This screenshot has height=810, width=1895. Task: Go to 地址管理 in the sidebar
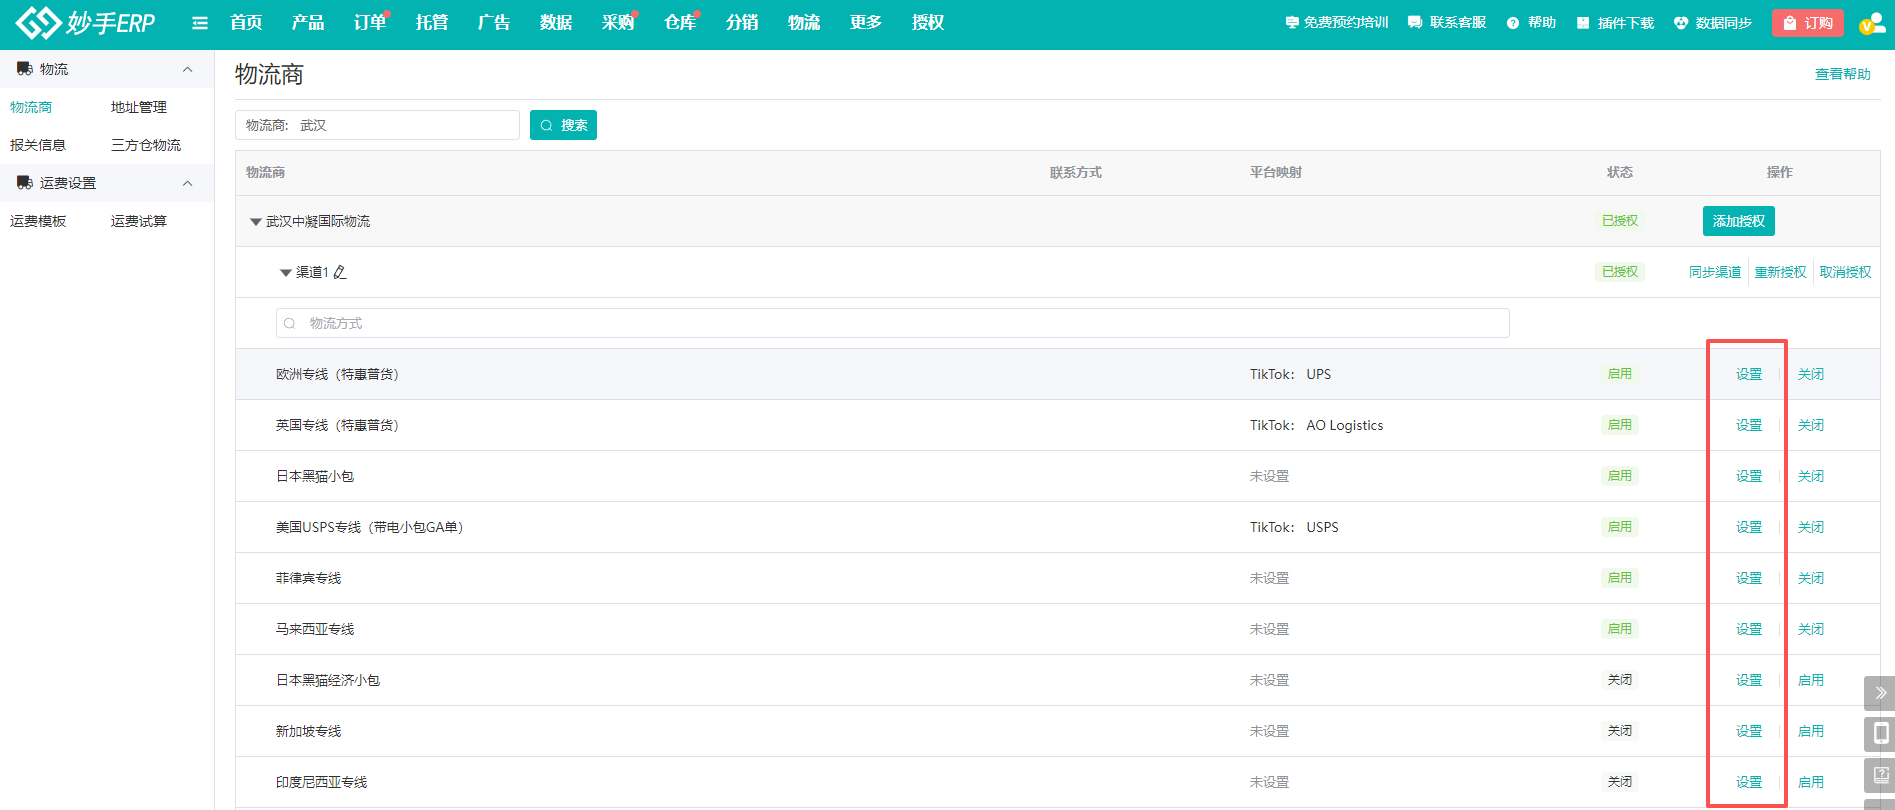(138, 107)
